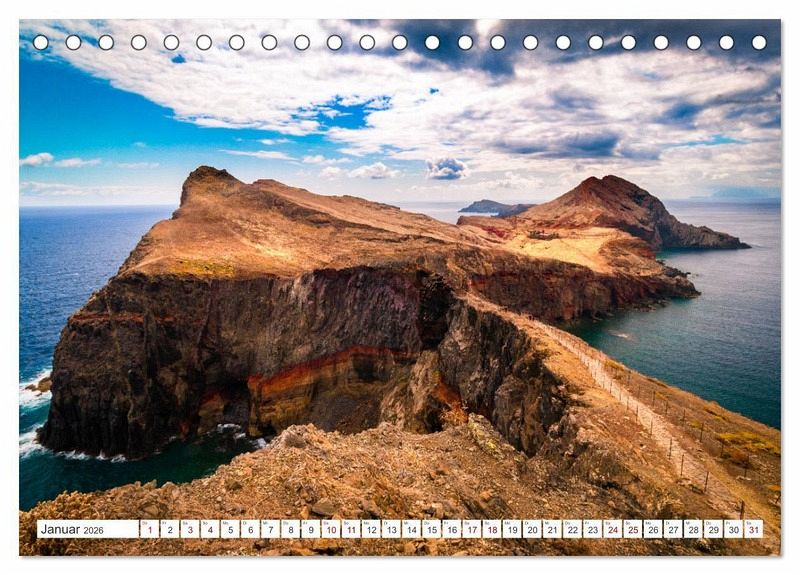This screenshot has width=800, height=575.
Task: Select day 9 in the date strip
Action: (x=311, y=529)
